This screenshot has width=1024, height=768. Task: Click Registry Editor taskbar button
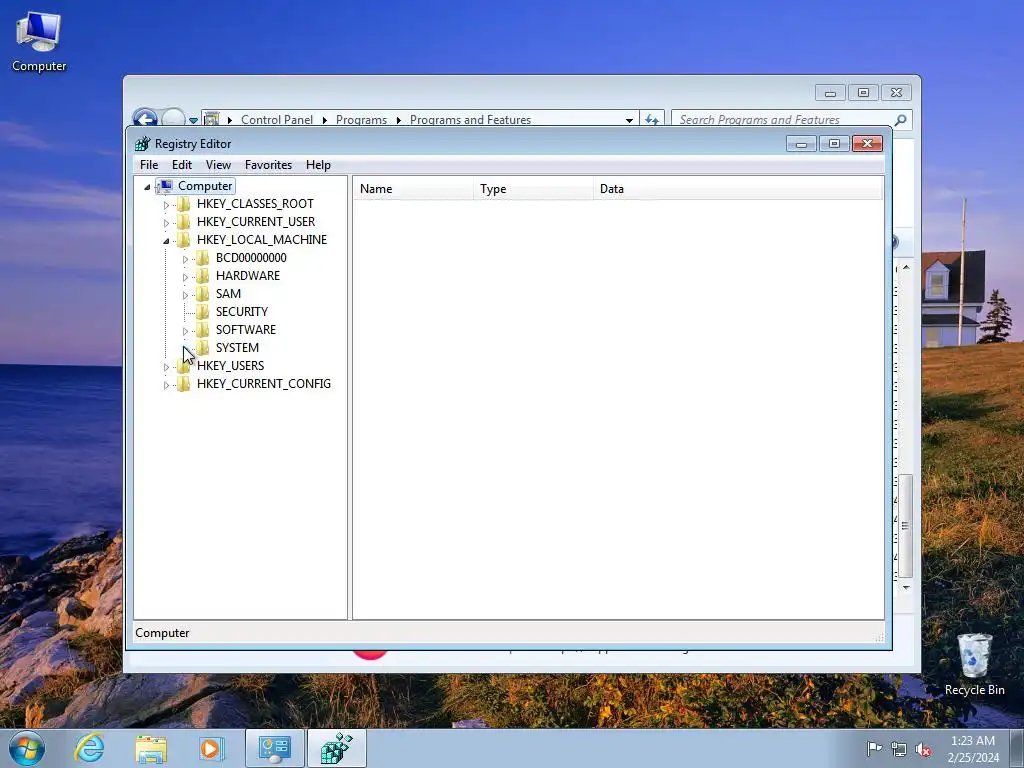(x=336, y=748)
